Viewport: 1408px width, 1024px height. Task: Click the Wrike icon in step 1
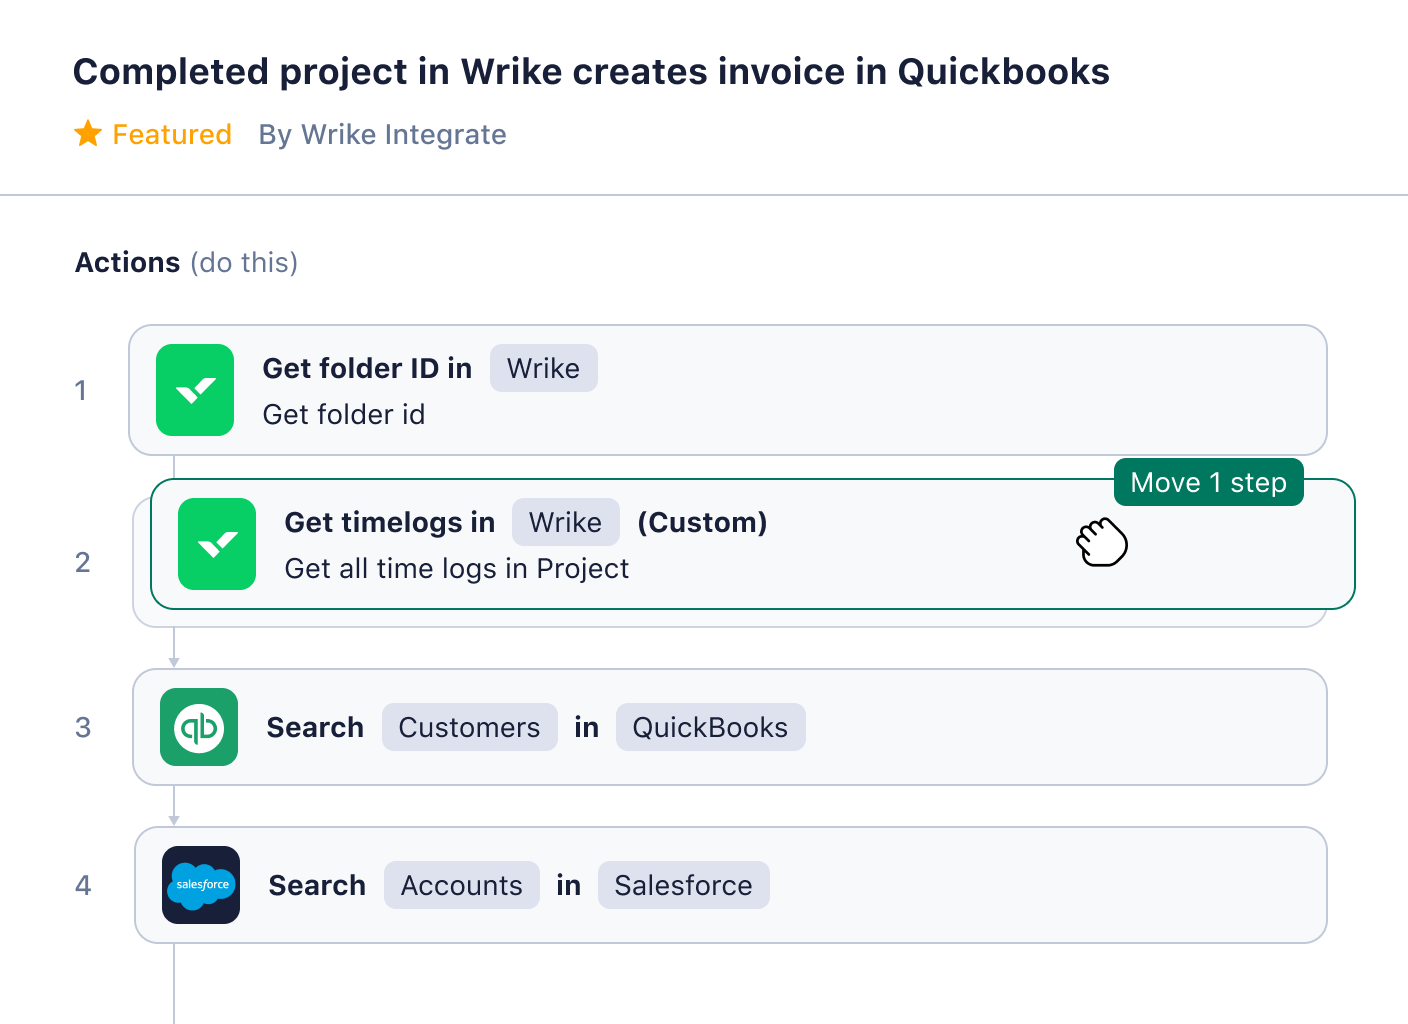(x=195, y=390)
